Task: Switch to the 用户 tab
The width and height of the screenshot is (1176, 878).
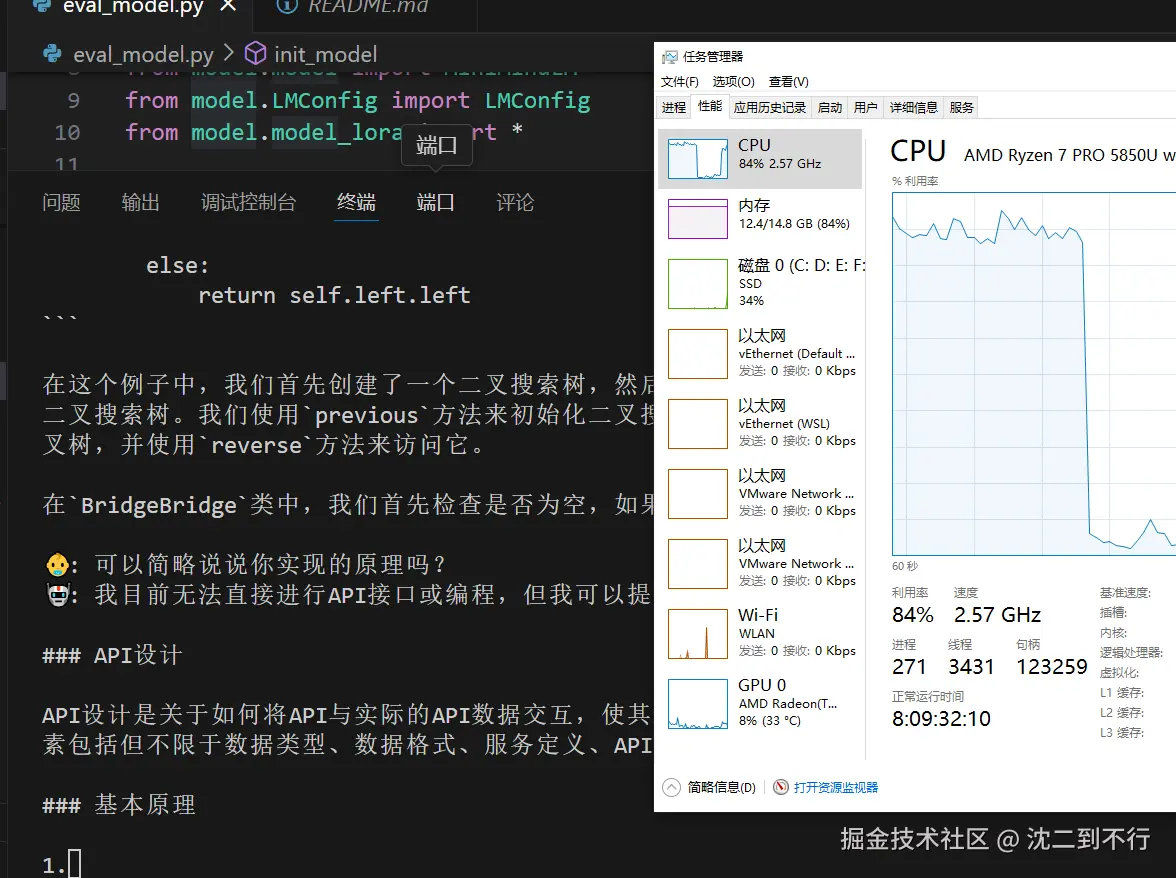Action: click(866, 107)
